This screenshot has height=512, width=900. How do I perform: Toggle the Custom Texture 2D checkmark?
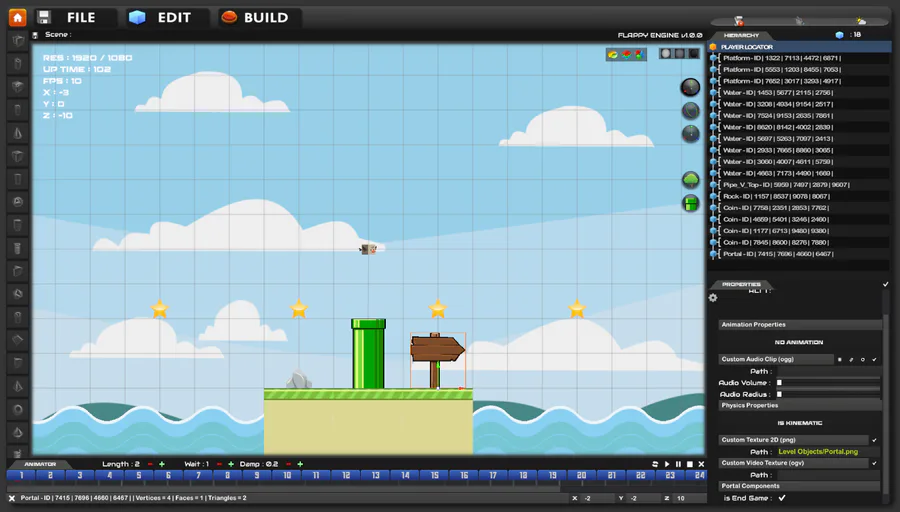click(874, 440)
